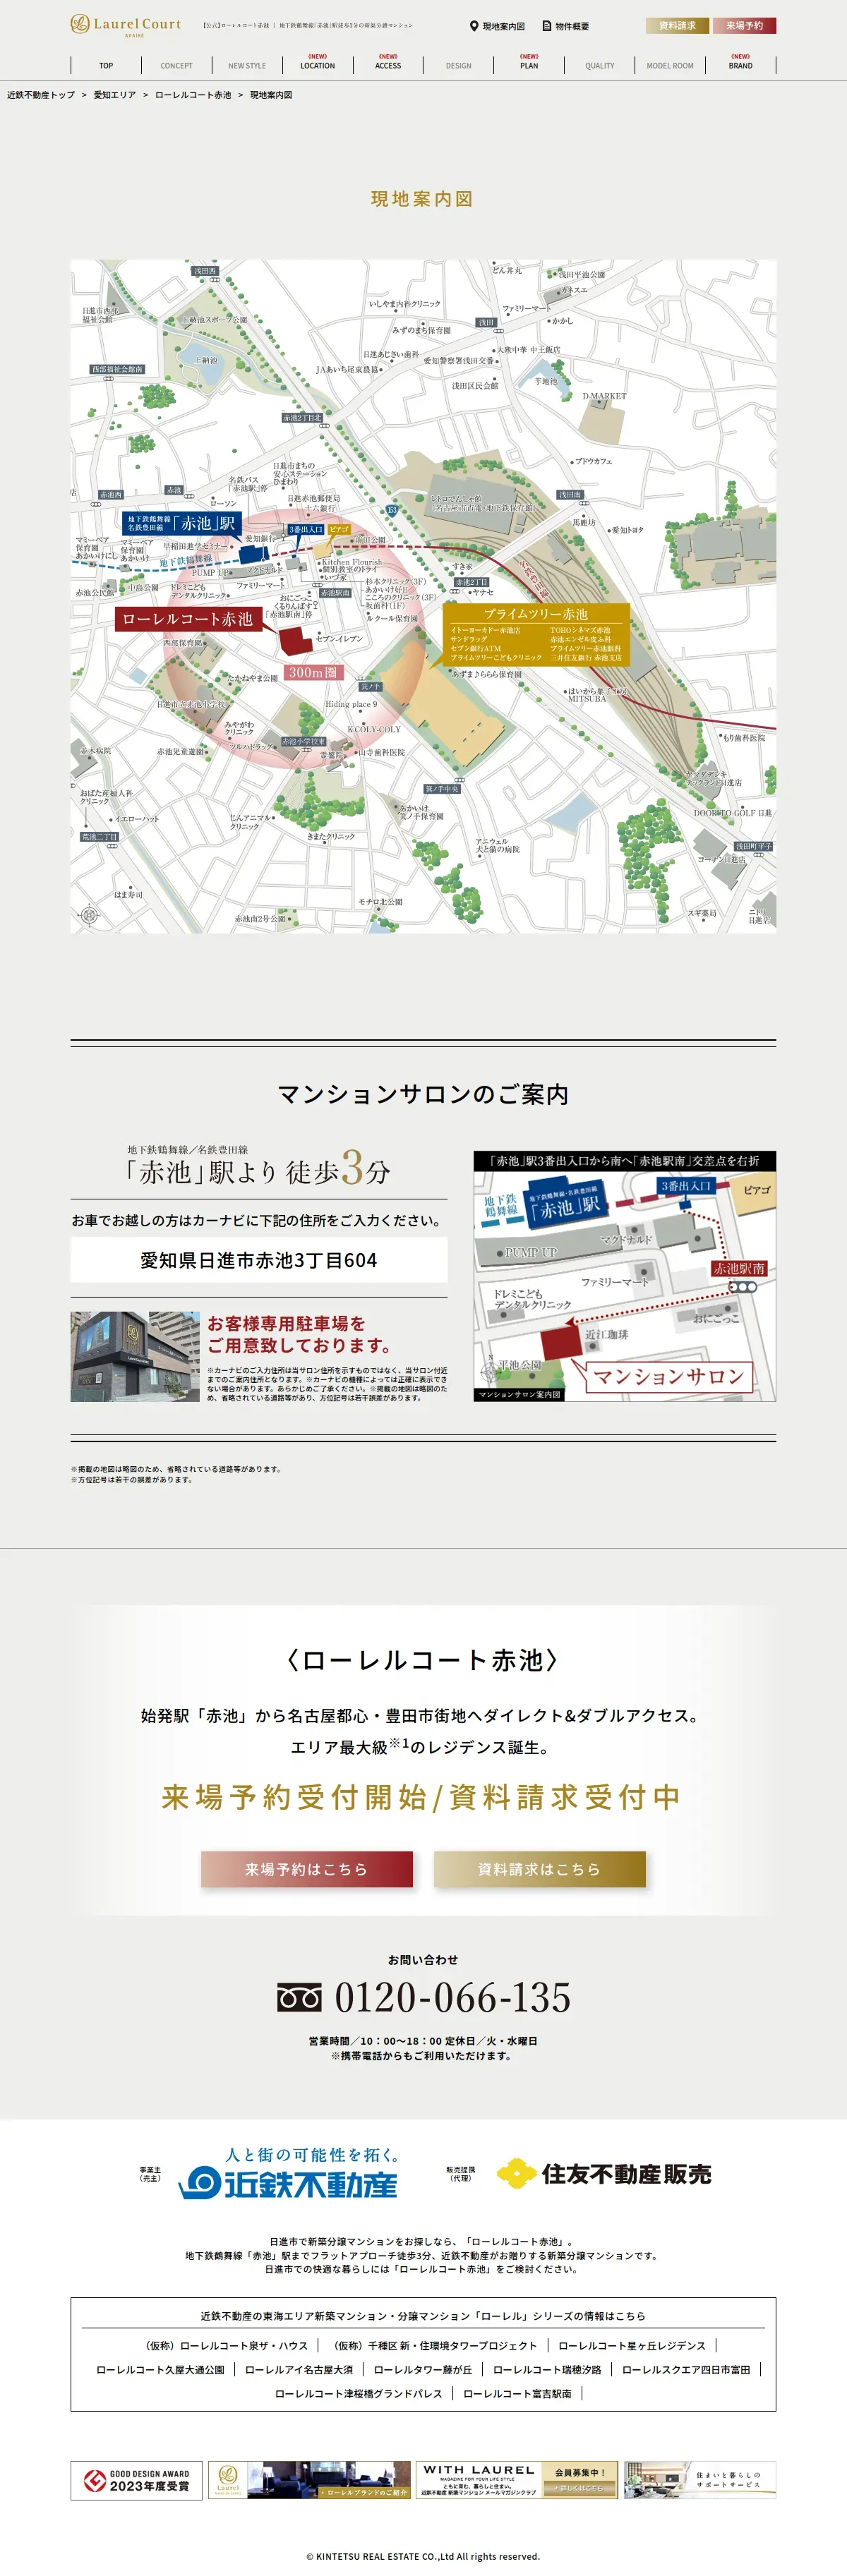Open the ローレルタワー藤が丘 link
The image size is (847, 2576).
(423, 2369)
